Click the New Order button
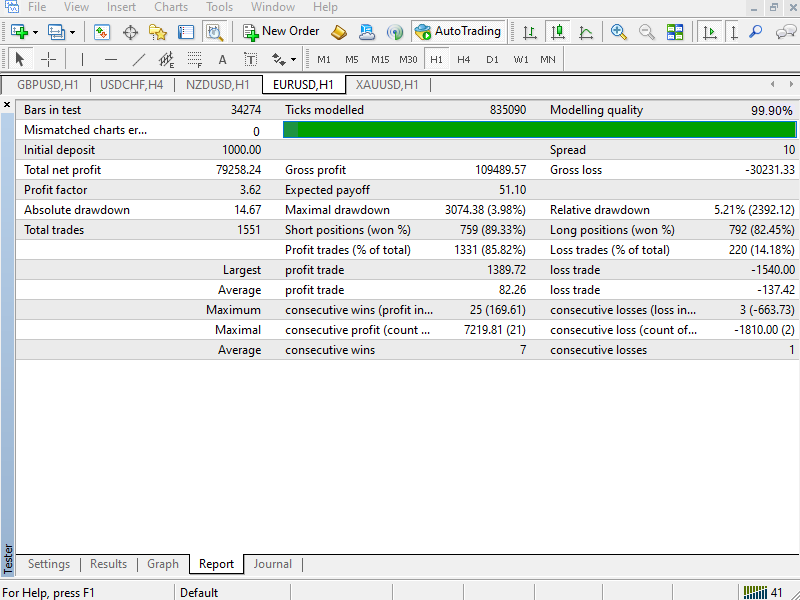800x600 pixels. tap(281, 32)
